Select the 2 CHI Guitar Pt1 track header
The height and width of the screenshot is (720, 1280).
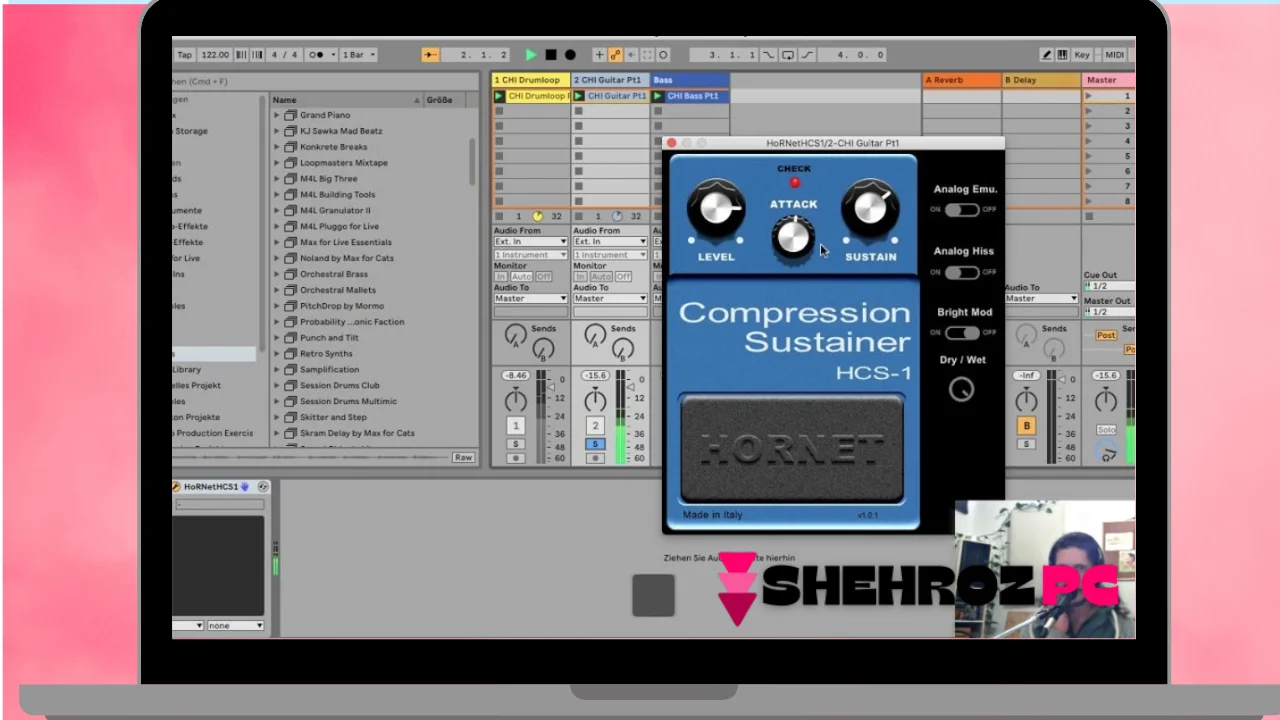tap(610, 80)
